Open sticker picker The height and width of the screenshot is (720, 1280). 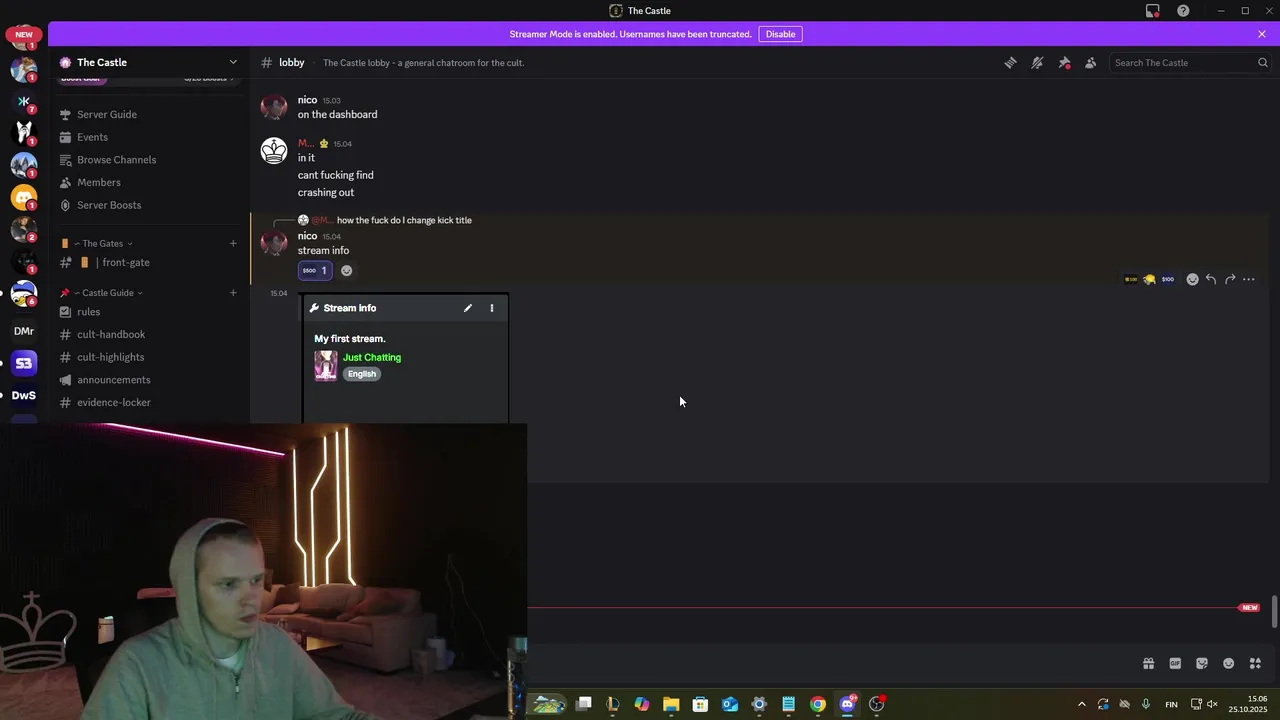(x=1202, y=663)
